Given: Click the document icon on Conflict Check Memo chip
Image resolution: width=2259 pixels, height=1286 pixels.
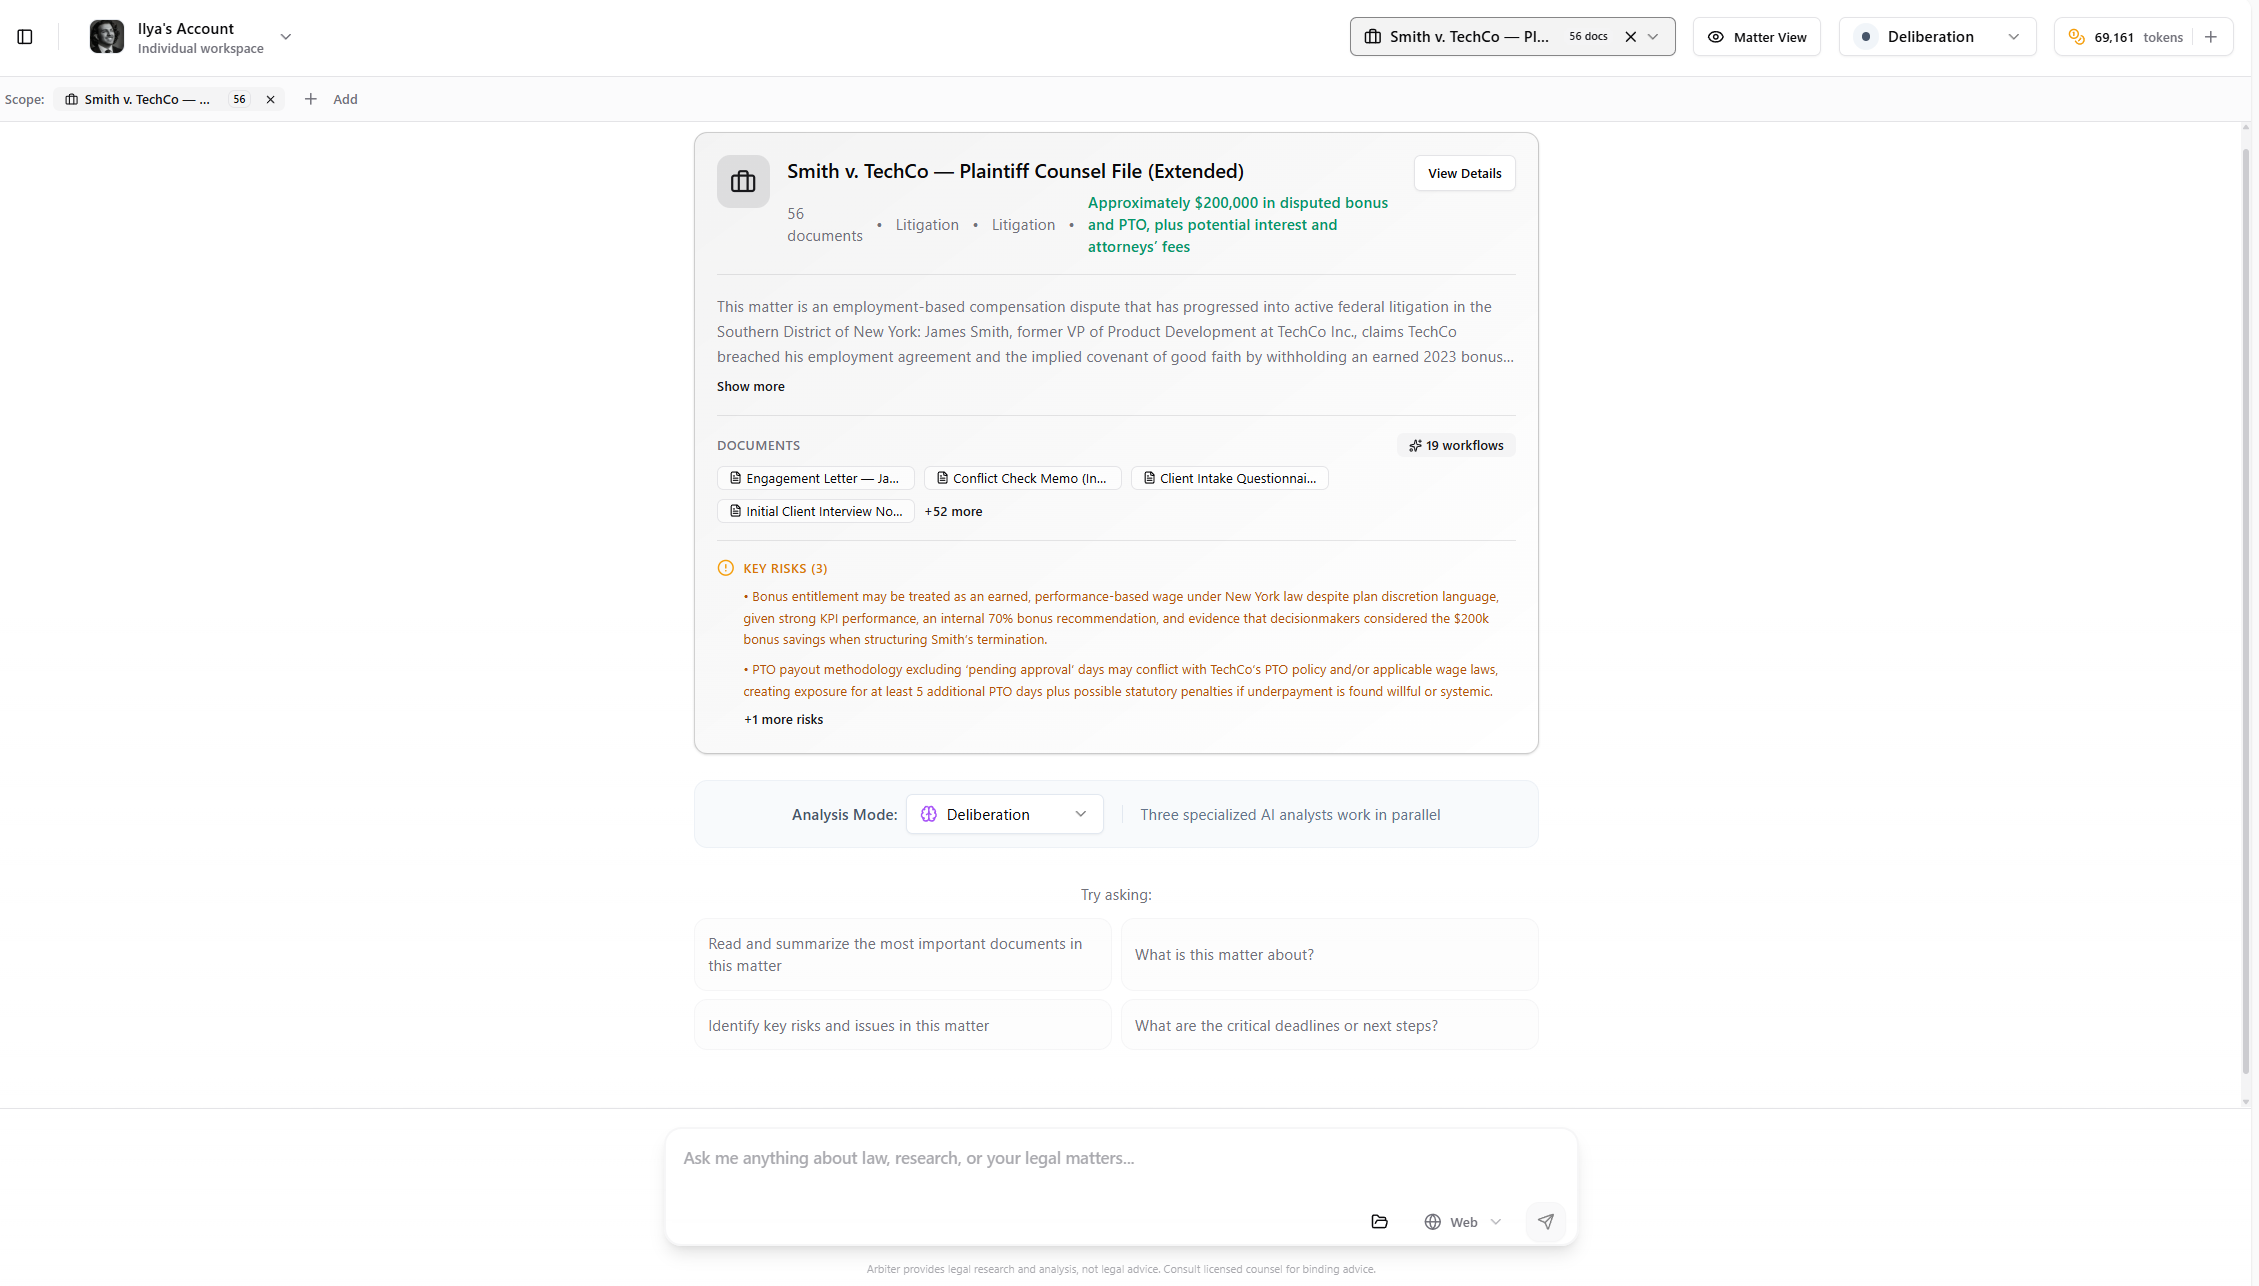Looking at the screenshot, I should coord(941,478).
